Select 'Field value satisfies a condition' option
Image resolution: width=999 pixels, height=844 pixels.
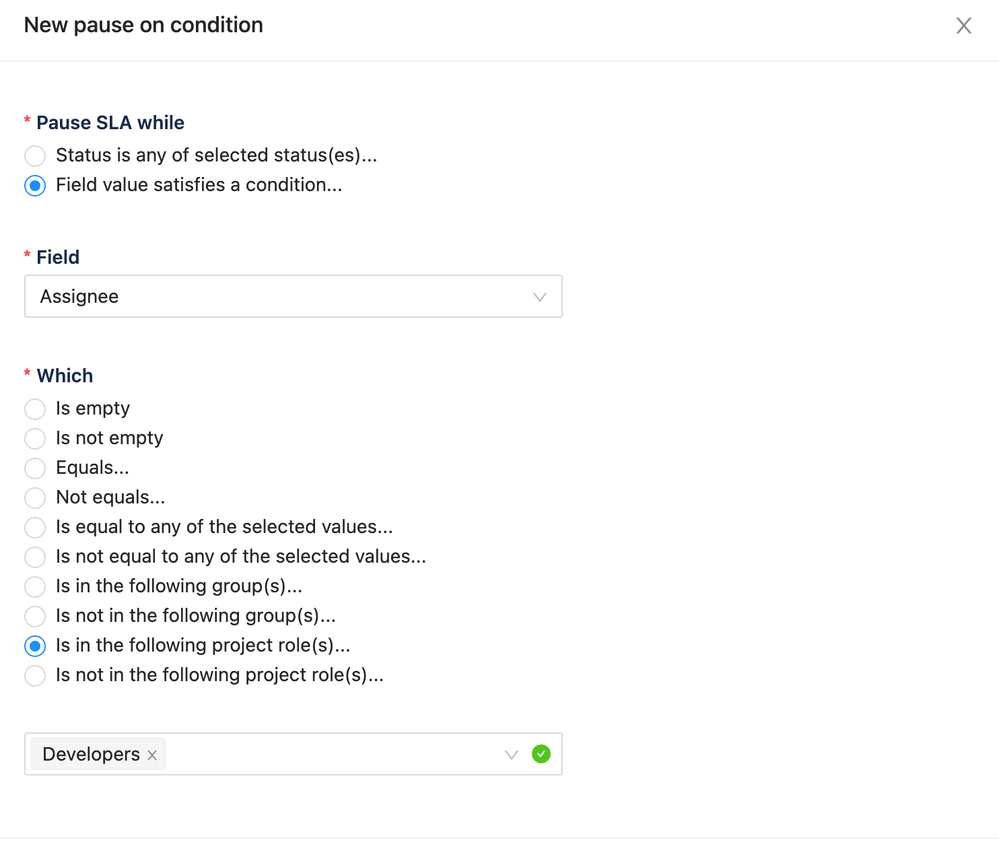tap(35, 186)
